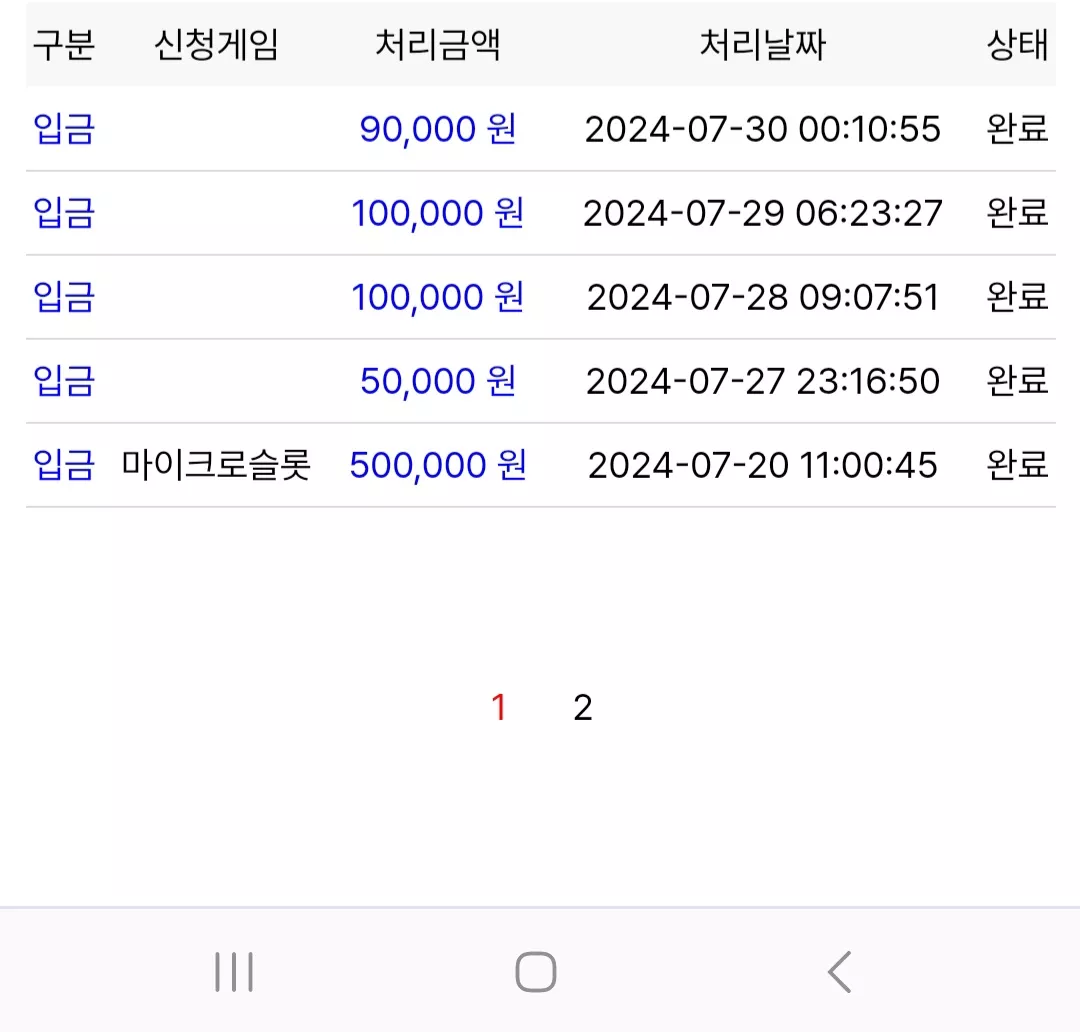The image size is (1080, 1032).
Task: Select the date 2024-07-30 00:10:55
Action: [x=762, y=129]
